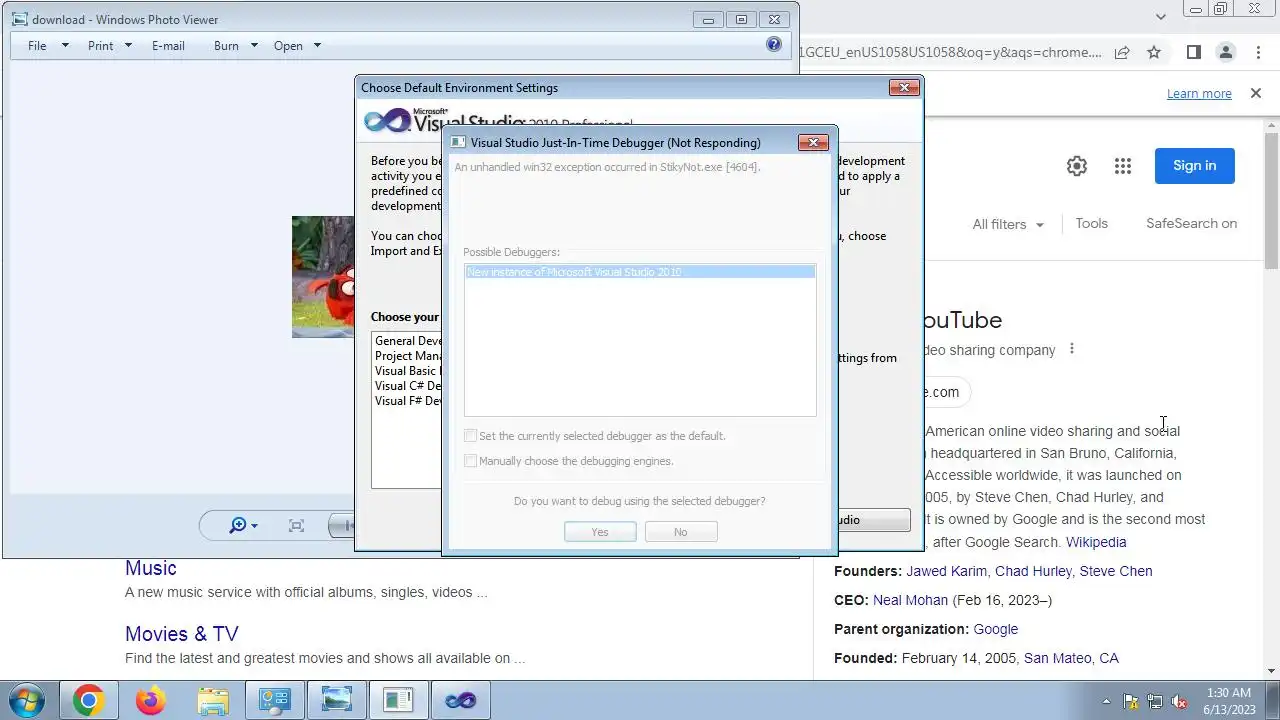
Task: Switch to Visual Studio taskbar item
Action: coord(460,700)
